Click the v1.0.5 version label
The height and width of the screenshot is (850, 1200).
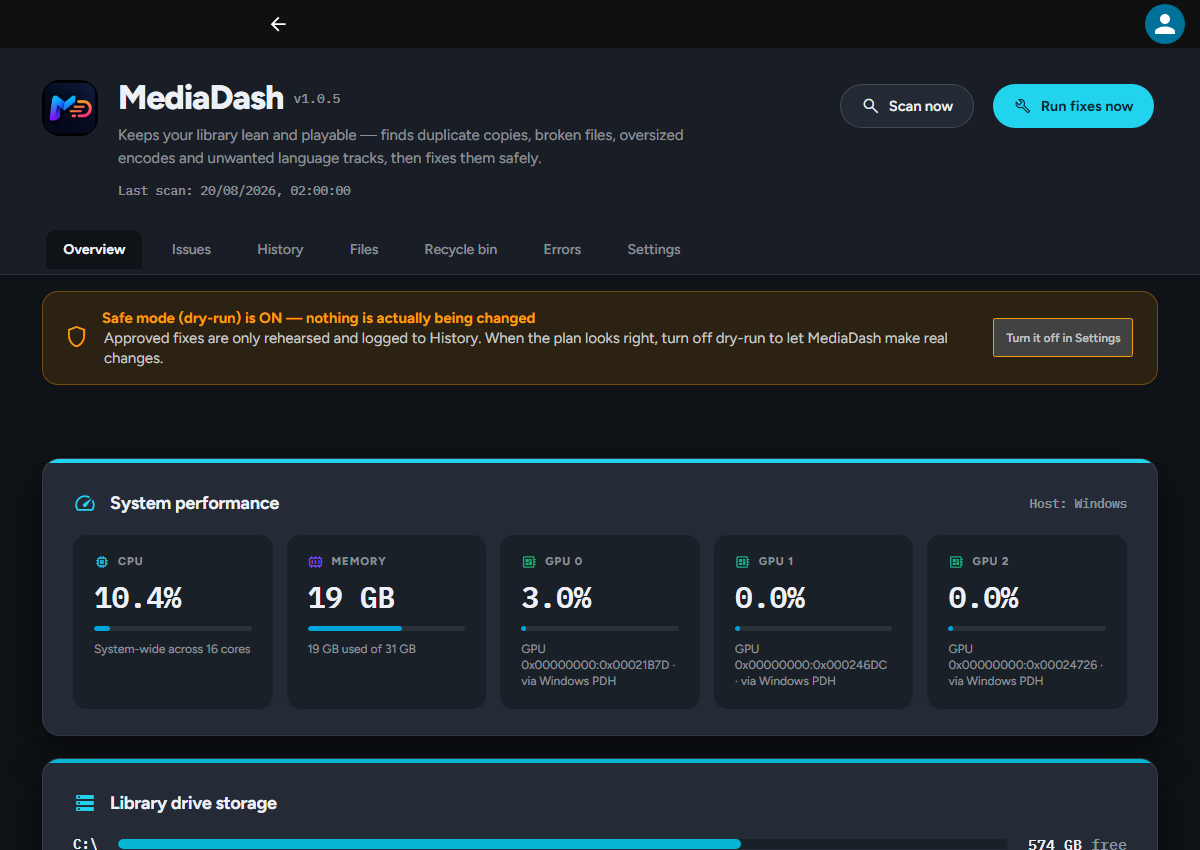point(317,98)
